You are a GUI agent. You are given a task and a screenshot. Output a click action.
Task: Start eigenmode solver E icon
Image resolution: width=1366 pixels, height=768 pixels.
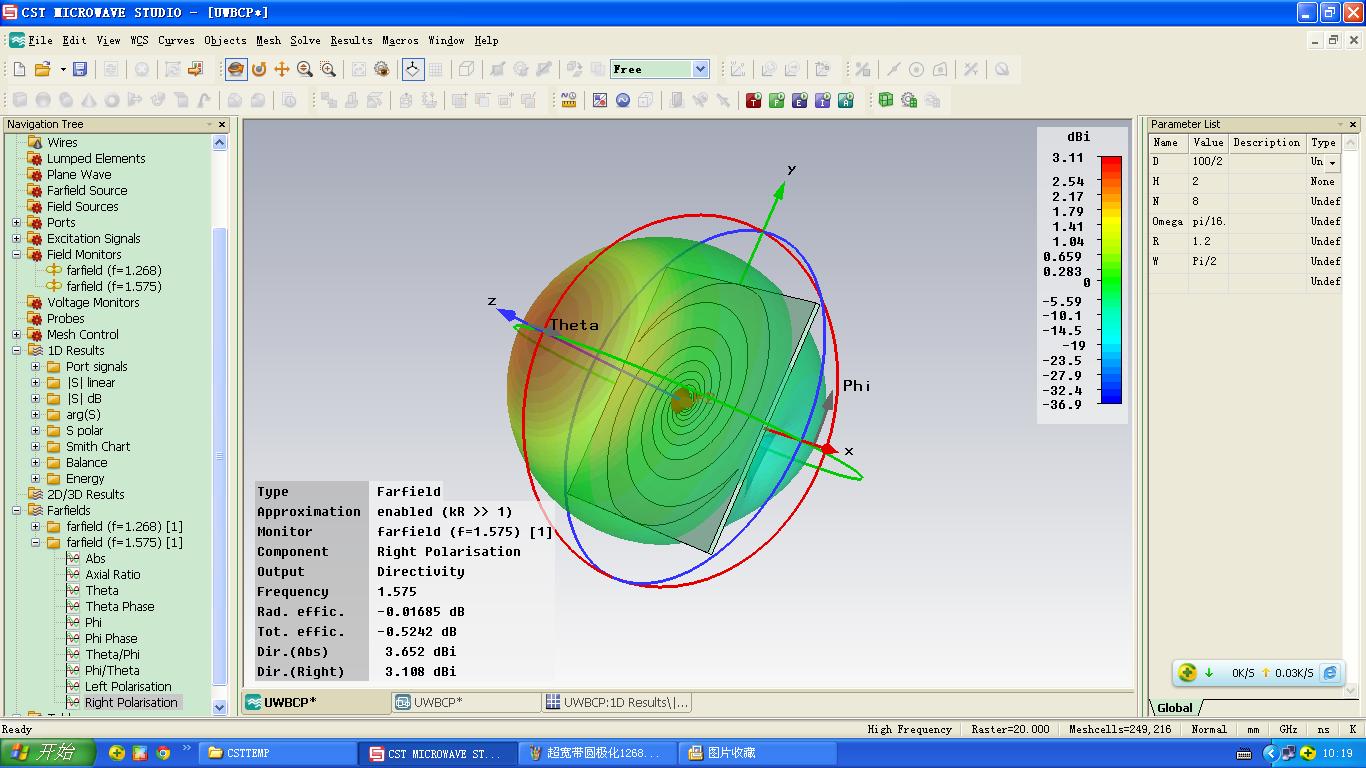[x=799, y=100]
